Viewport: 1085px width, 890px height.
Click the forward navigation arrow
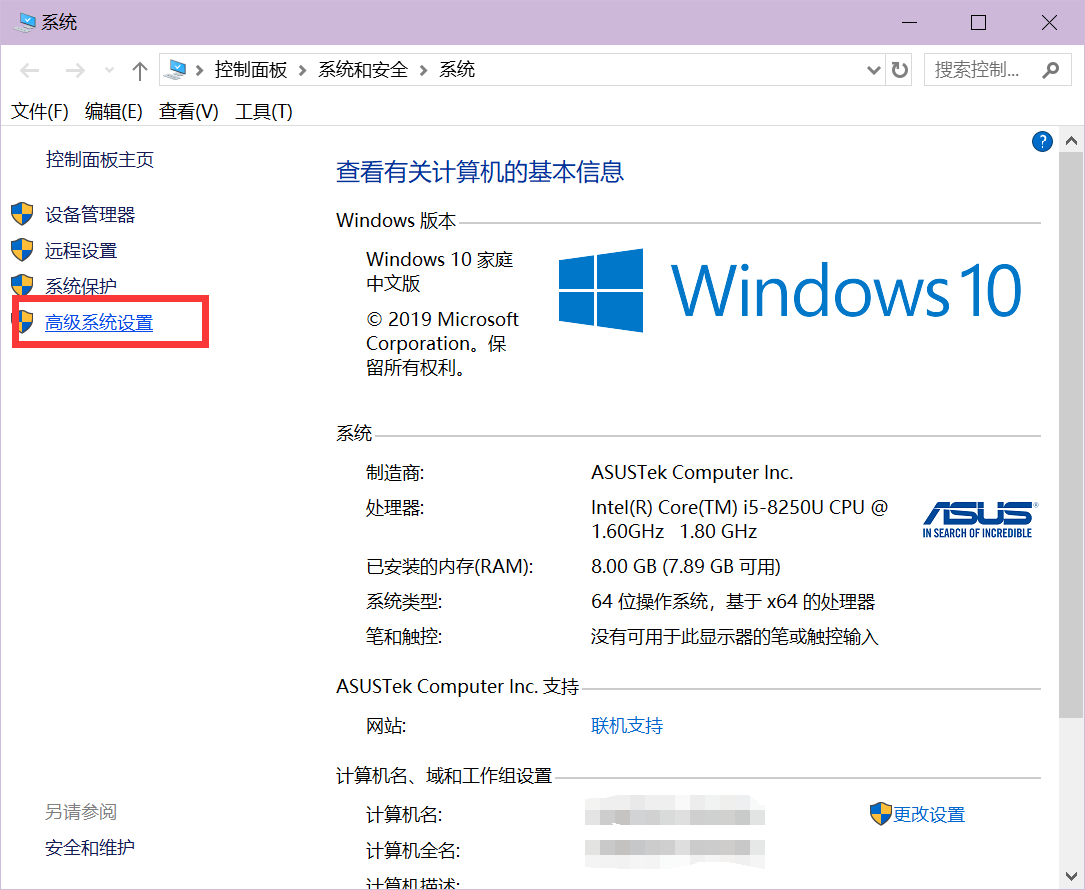point(75,70)
